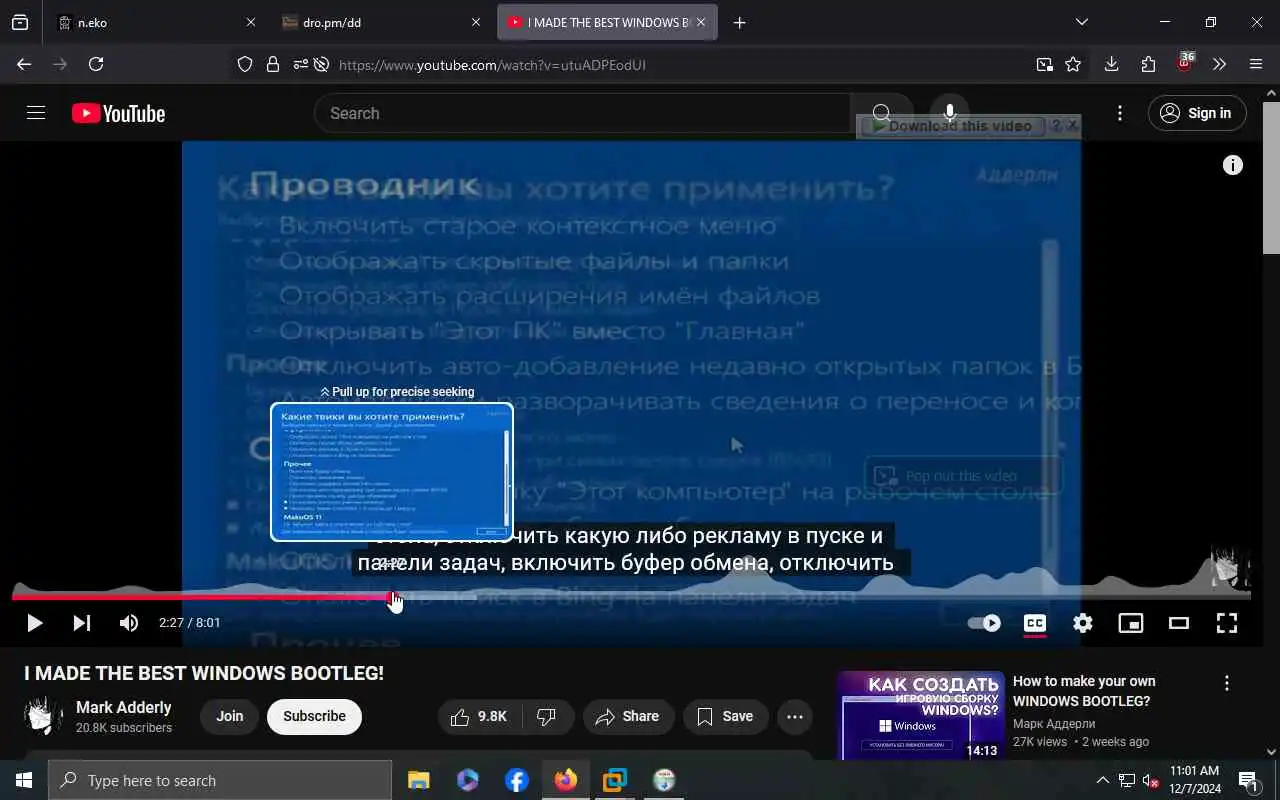
Task: Toggle closed captions CC button
Action: pos(1035,623)
